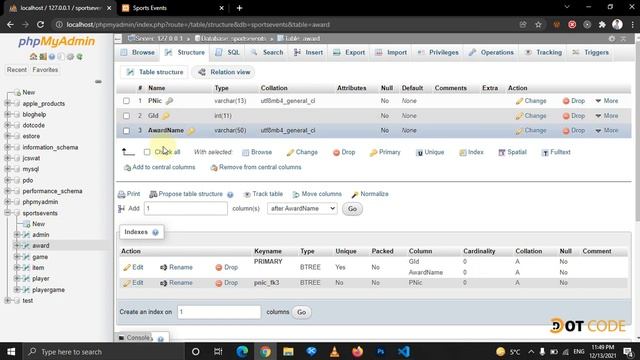640x360 pixels.
Task: Select the AwardName column checkbox
Action: tap(126, 131)
